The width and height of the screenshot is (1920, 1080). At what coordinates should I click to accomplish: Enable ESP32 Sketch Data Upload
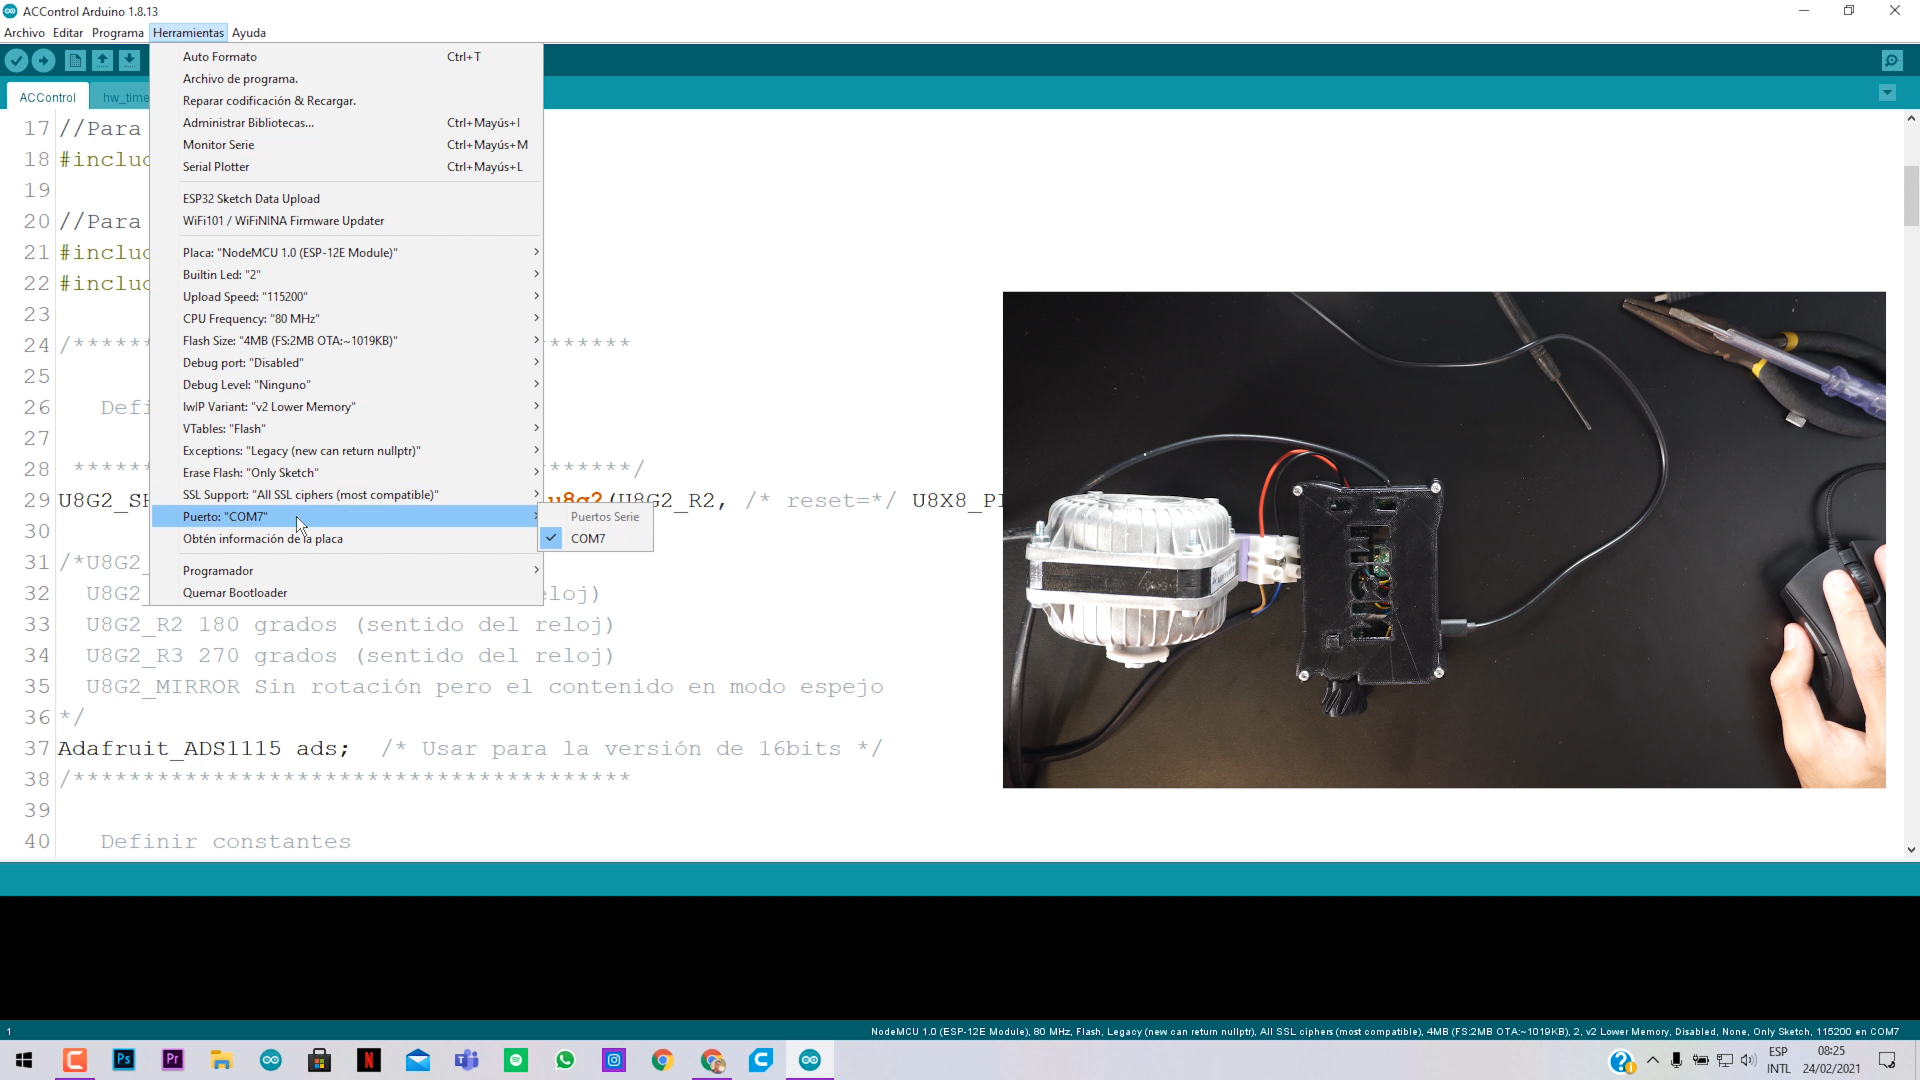tap(251, 198)
